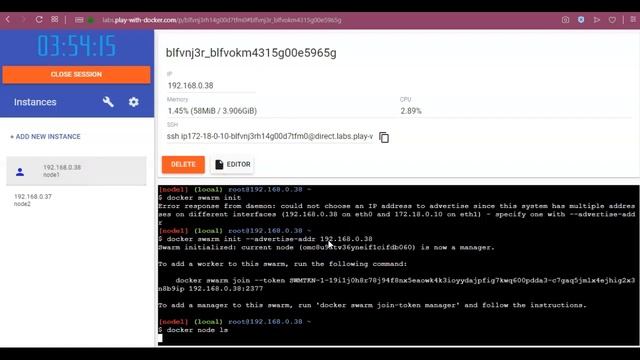This screenshot has width=640, height=360.
Task: Open the wrench tool next to Instances
Action: coord(108,102)
